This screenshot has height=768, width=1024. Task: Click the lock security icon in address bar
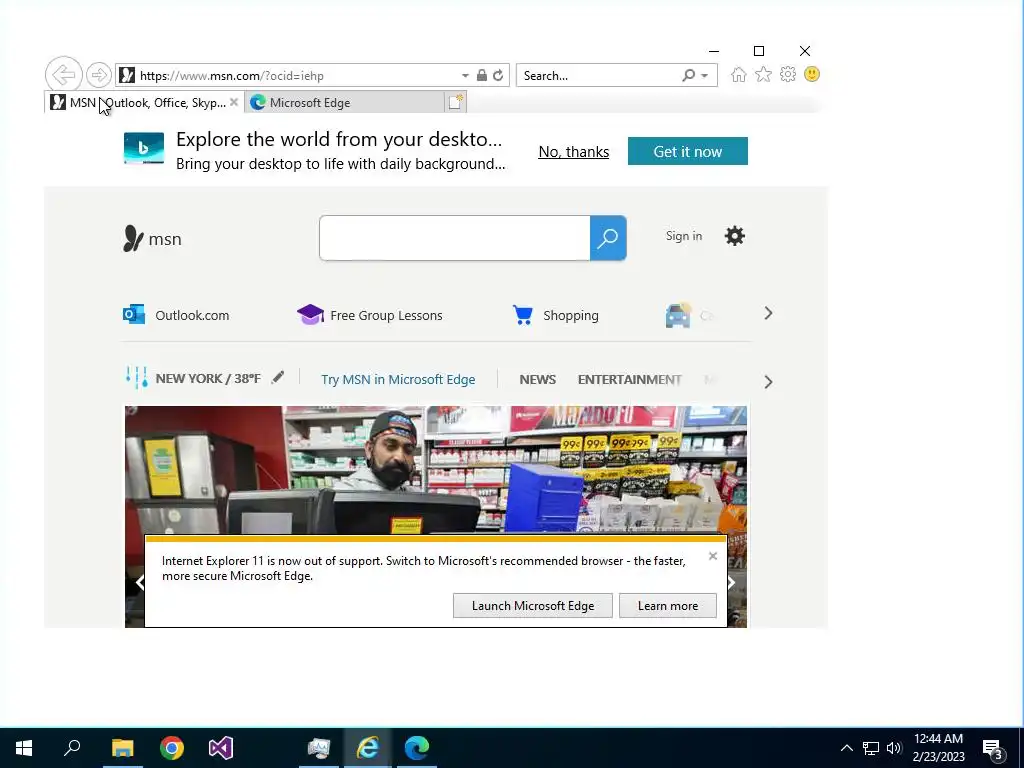482,75
